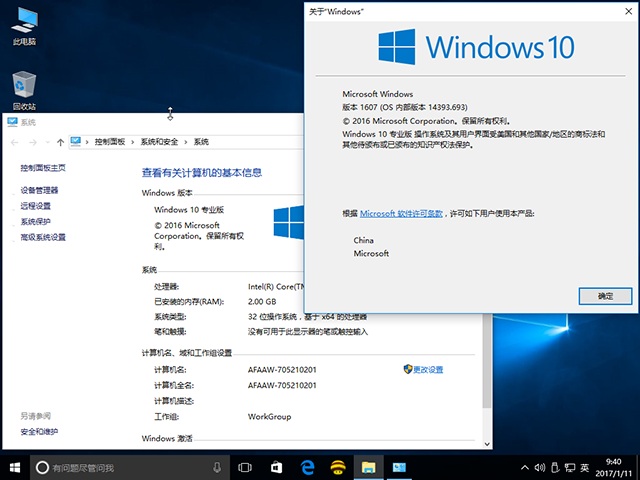Image resolution: width=640 pixels, height=480 pixels.
Task: Click the Windows Start button
Action: point(16,467)
